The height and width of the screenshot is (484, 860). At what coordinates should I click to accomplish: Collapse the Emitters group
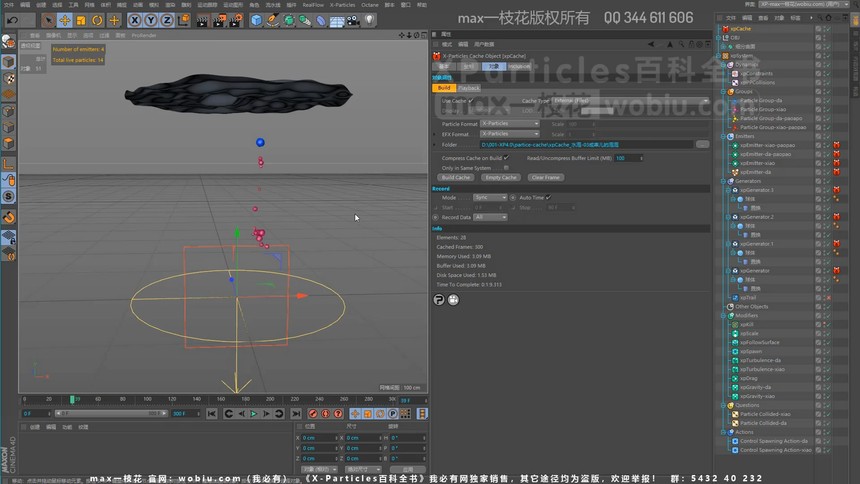(723, 136)
